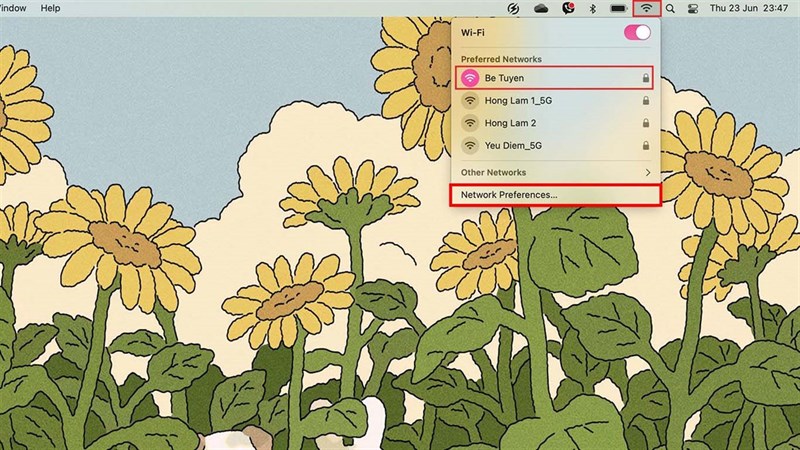Click the circular lightning bolt menu bar icon
The width and height of the screenshot is (800, 450).
(516, 8)
